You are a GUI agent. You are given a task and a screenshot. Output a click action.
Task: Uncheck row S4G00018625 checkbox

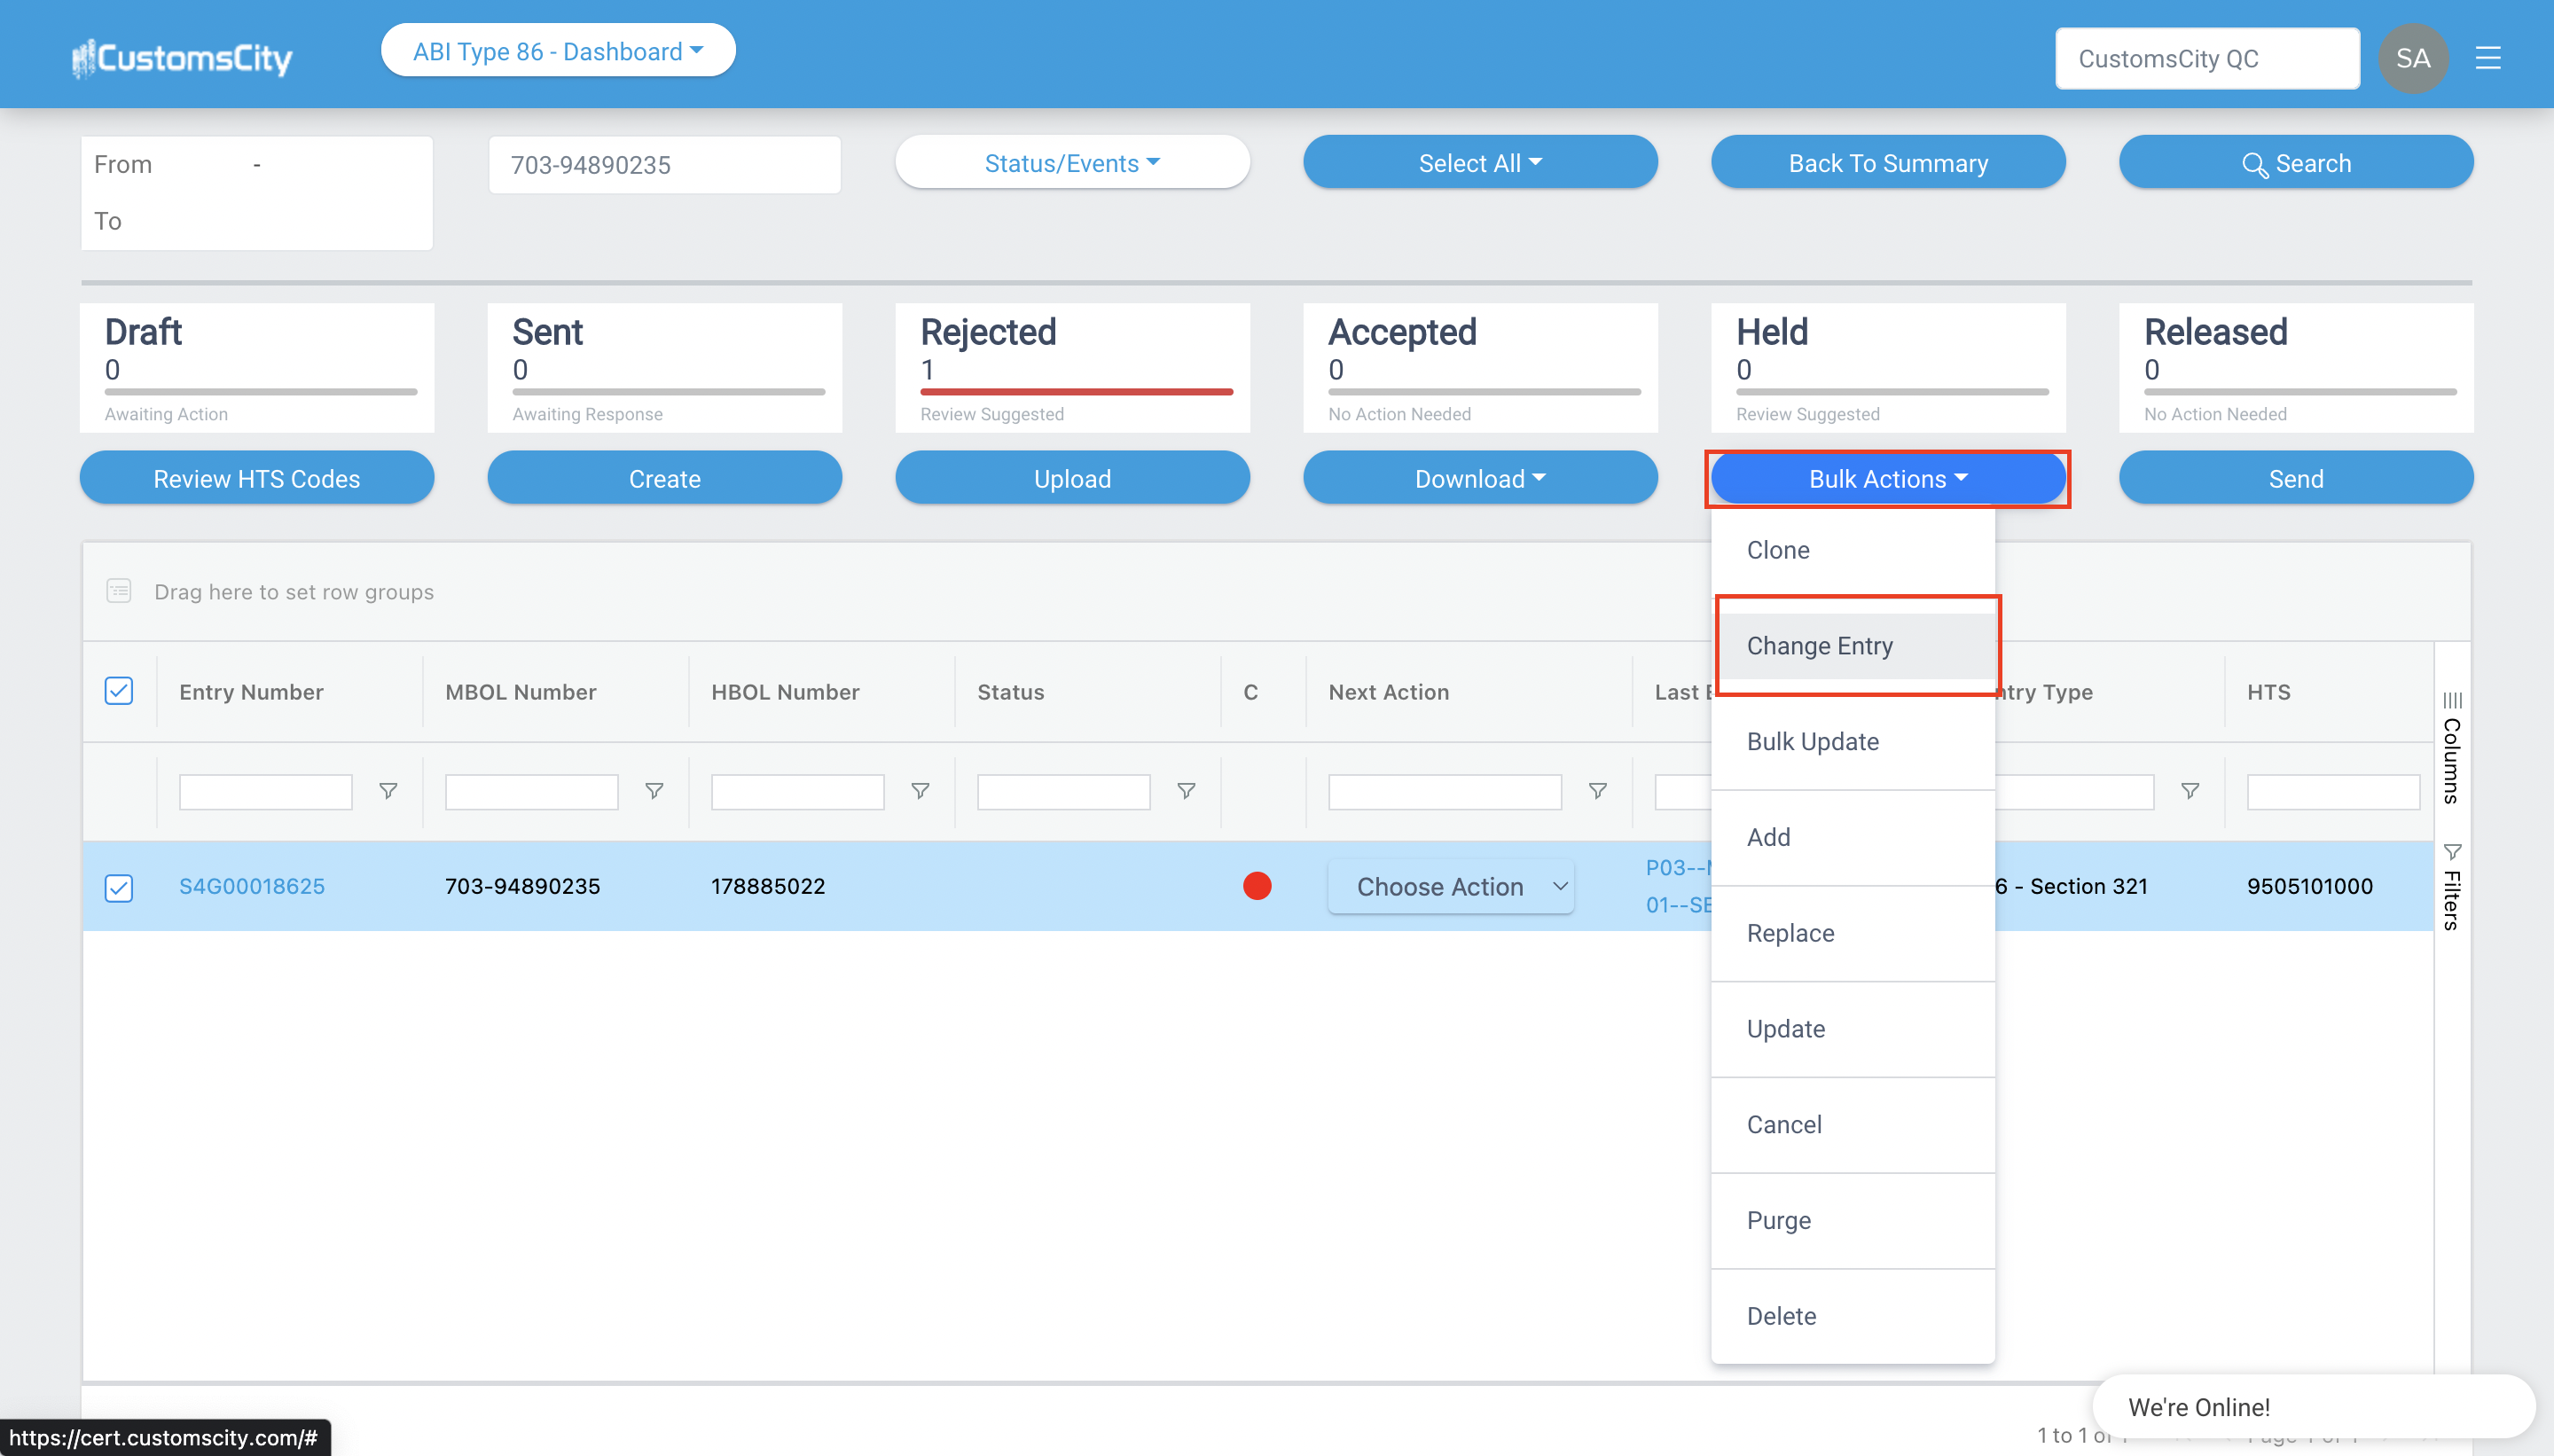pyautogui.click(x=119, y=888)
